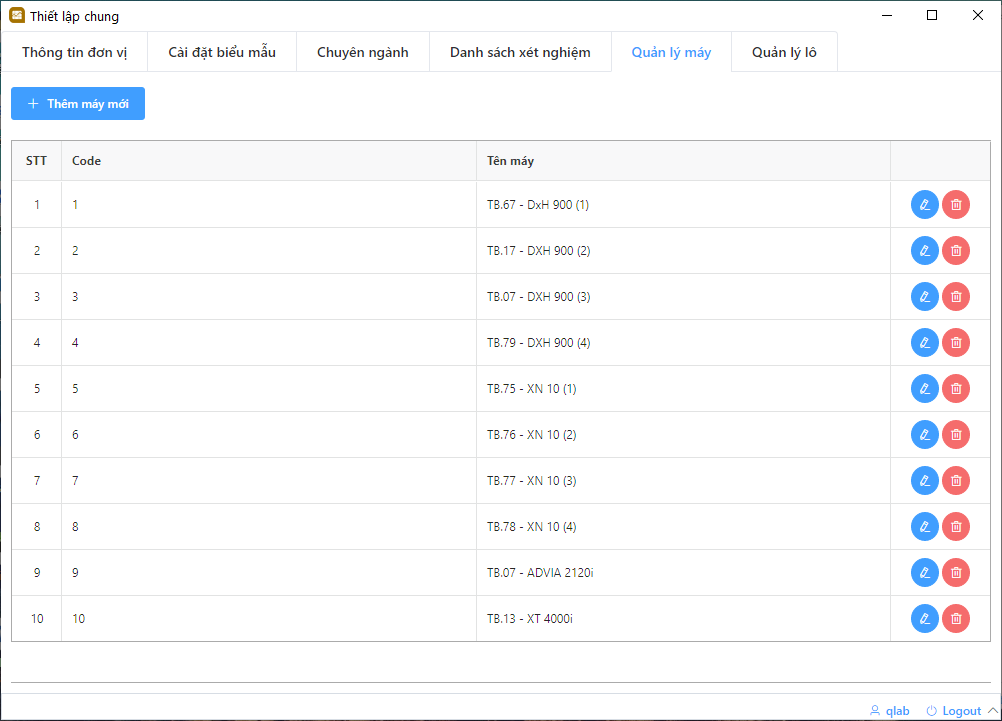Select the Quản lý máy tab
This screenshot has width=1002, height=721.
tap(671, 52)
